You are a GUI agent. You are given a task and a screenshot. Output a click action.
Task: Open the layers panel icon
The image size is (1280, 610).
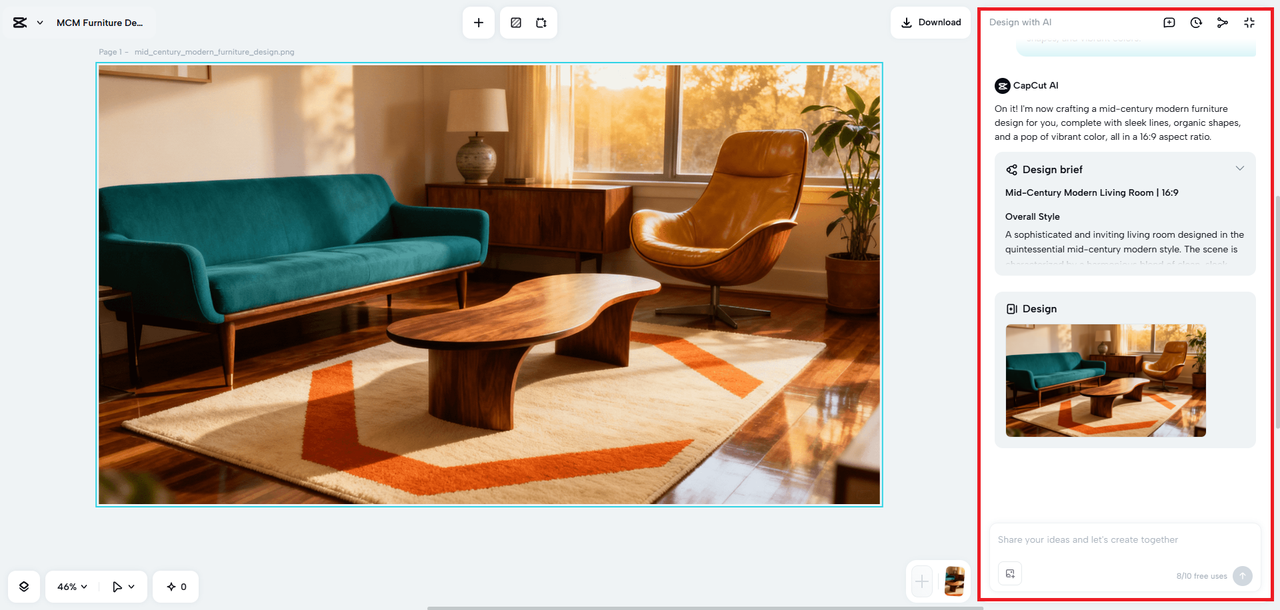24,587
